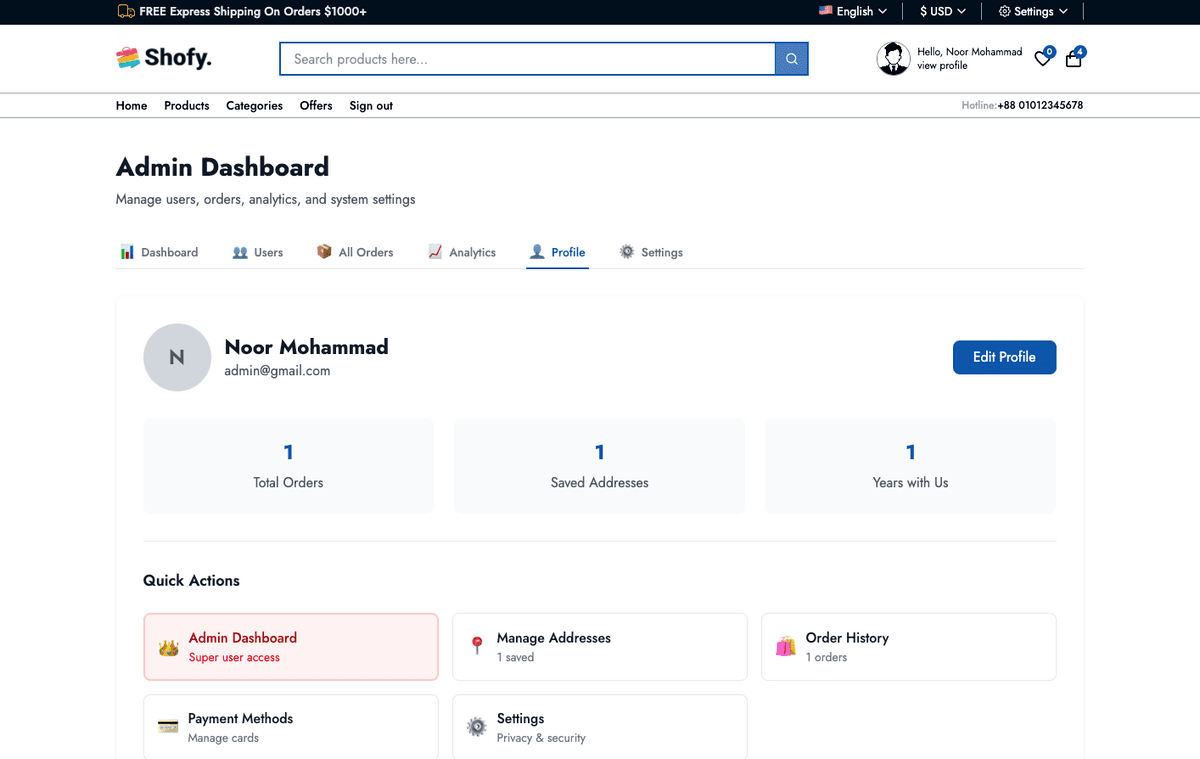Viewport: 1200px width, 759px height.
Task: Expand the Settings dropdown in top bar
Action: (x=1033, y=12)
